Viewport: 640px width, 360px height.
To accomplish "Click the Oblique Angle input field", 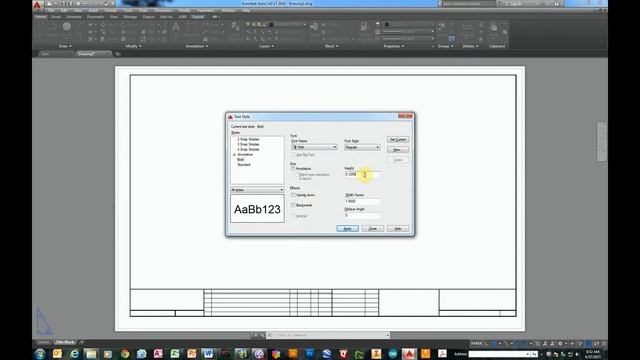I will (x=362, y=215).
